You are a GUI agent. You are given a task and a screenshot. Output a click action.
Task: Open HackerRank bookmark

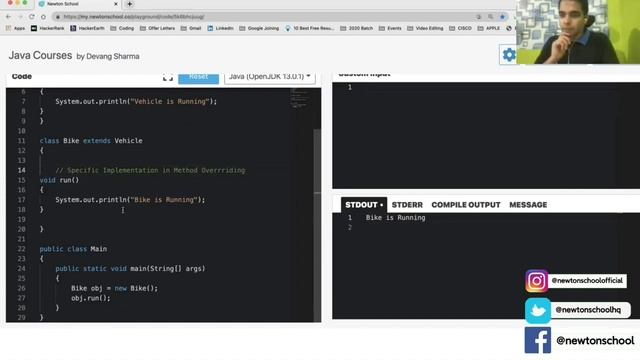(48, 28)
